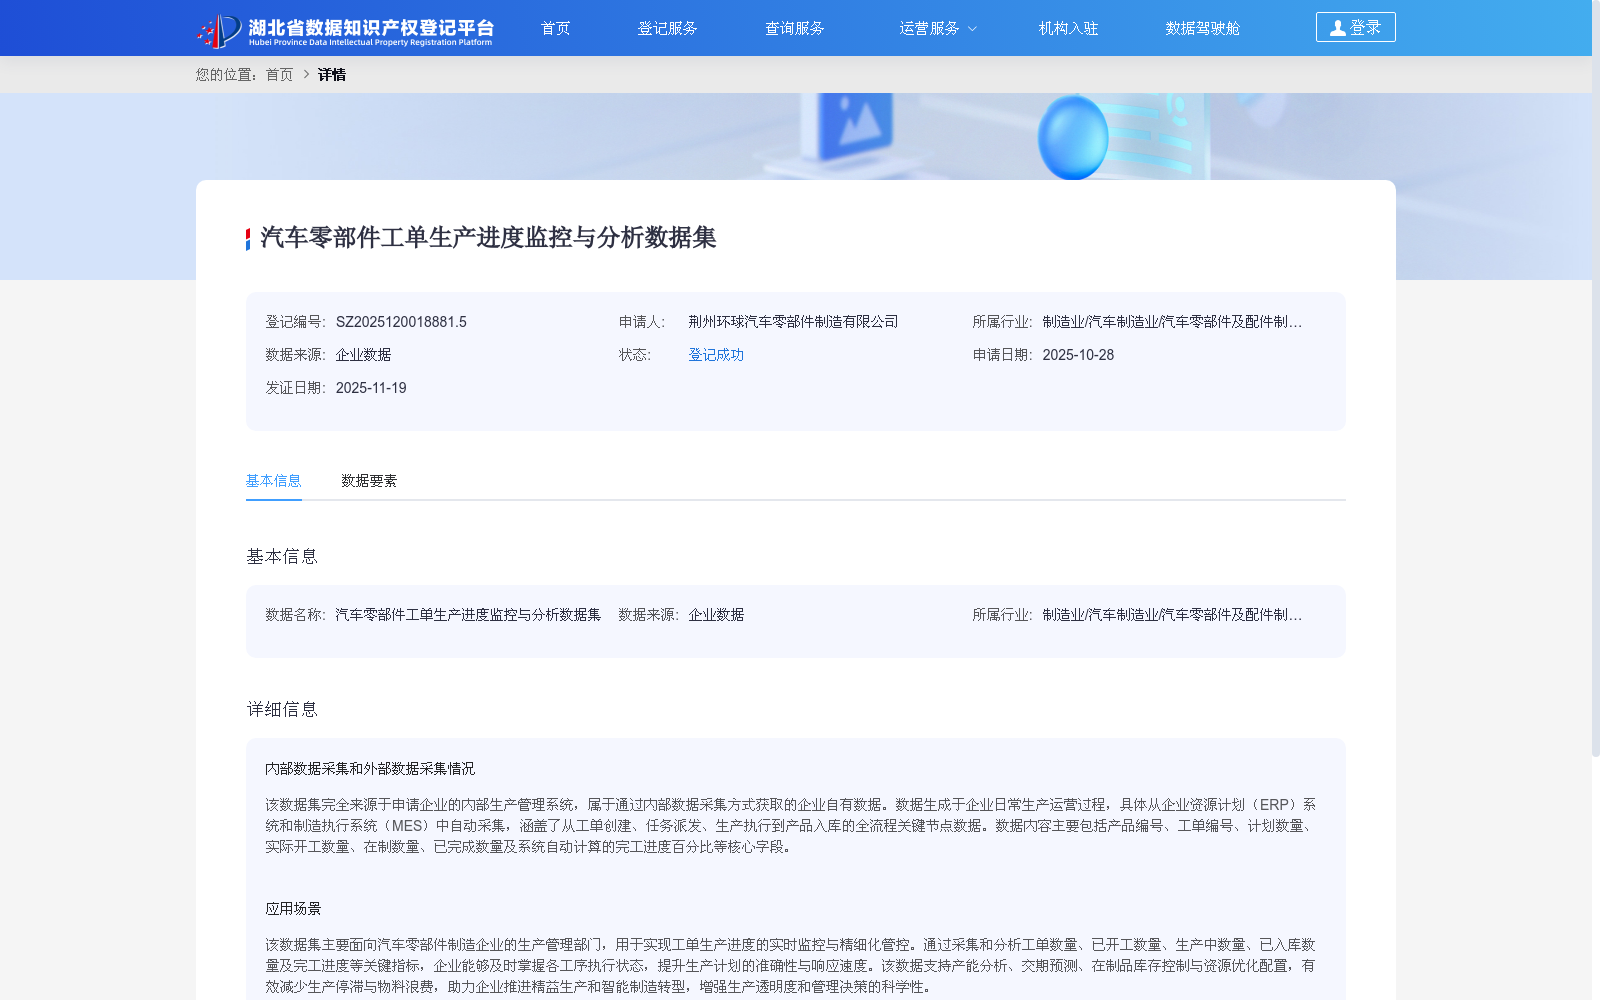Open the 数据驾驶舱 navigation item
Screen dimensions: 1600x1000
pyautogui.click(x=1201, y=28)
